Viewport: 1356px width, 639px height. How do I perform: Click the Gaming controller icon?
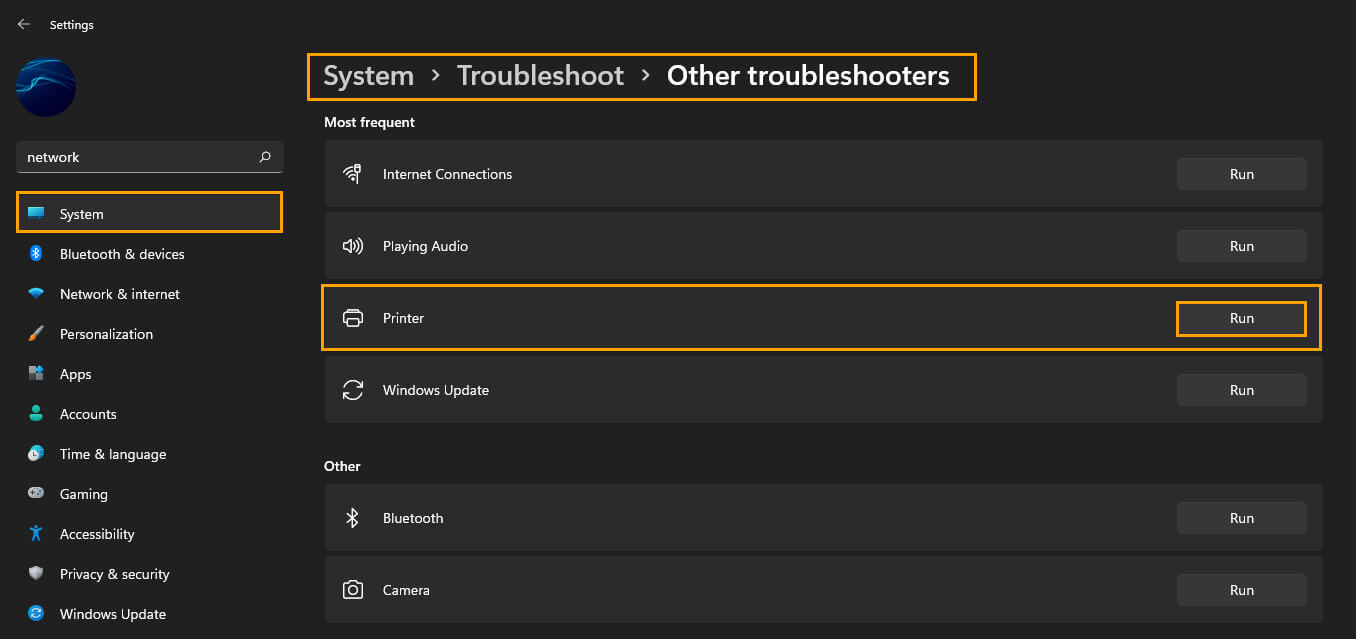click(36, 494)
